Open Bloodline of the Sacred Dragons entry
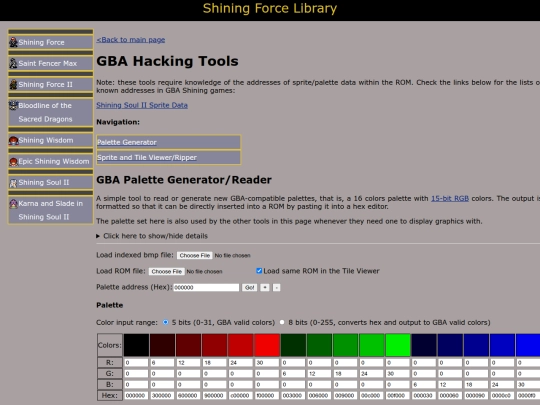The image size is (540, 405). [x=51, y=112]
